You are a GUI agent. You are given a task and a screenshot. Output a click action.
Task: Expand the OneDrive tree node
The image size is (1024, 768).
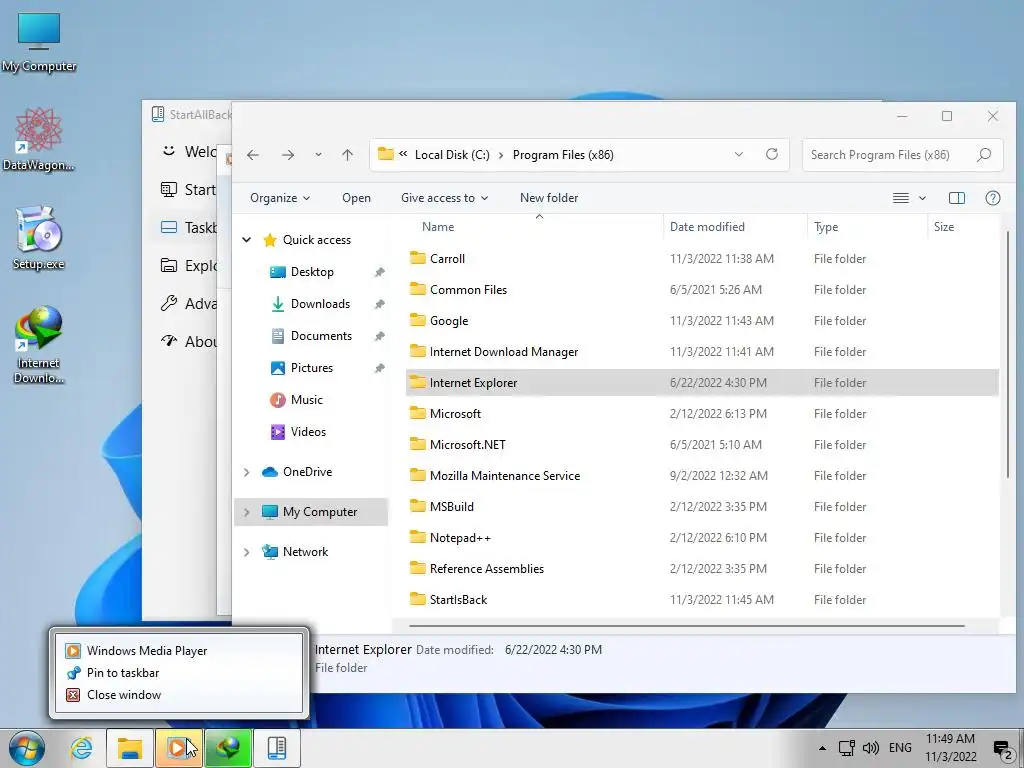click(x=246, y=472)
